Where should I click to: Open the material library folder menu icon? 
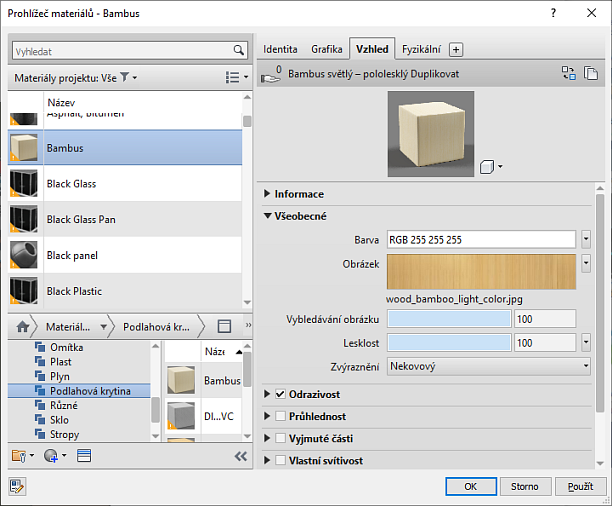click(20, 456)
